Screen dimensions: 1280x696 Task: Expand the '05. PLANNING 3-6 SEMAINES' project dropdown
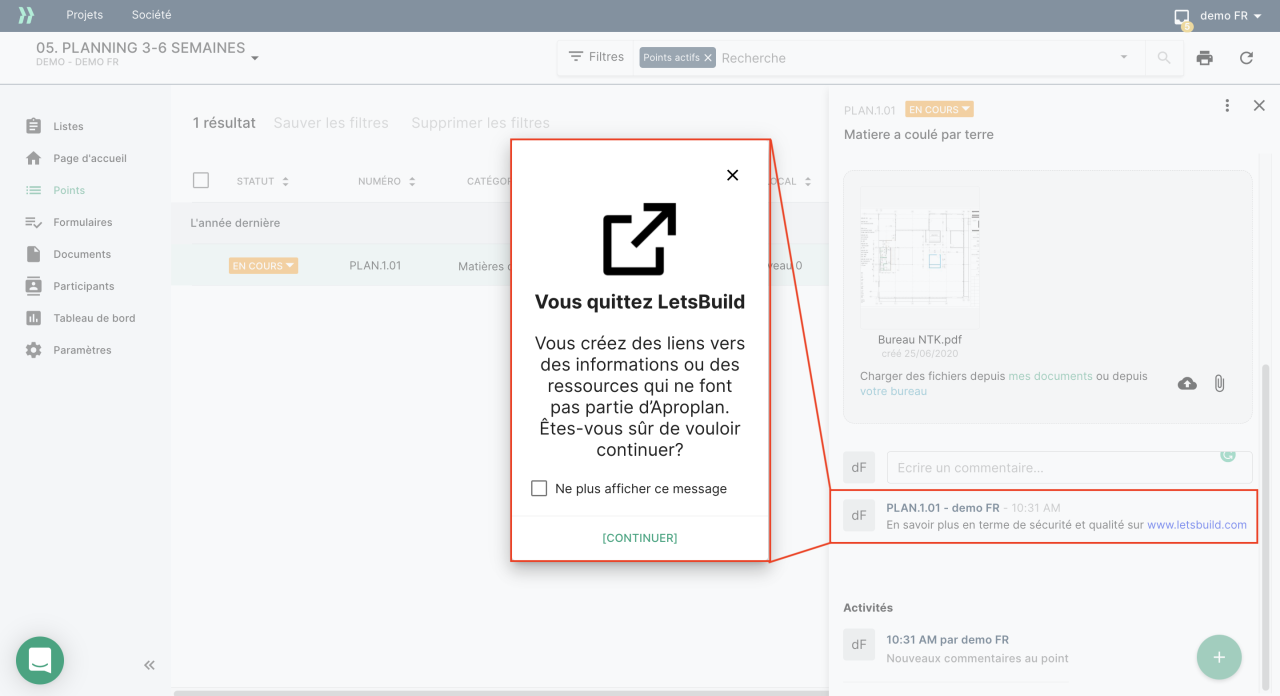pos(254,58)
